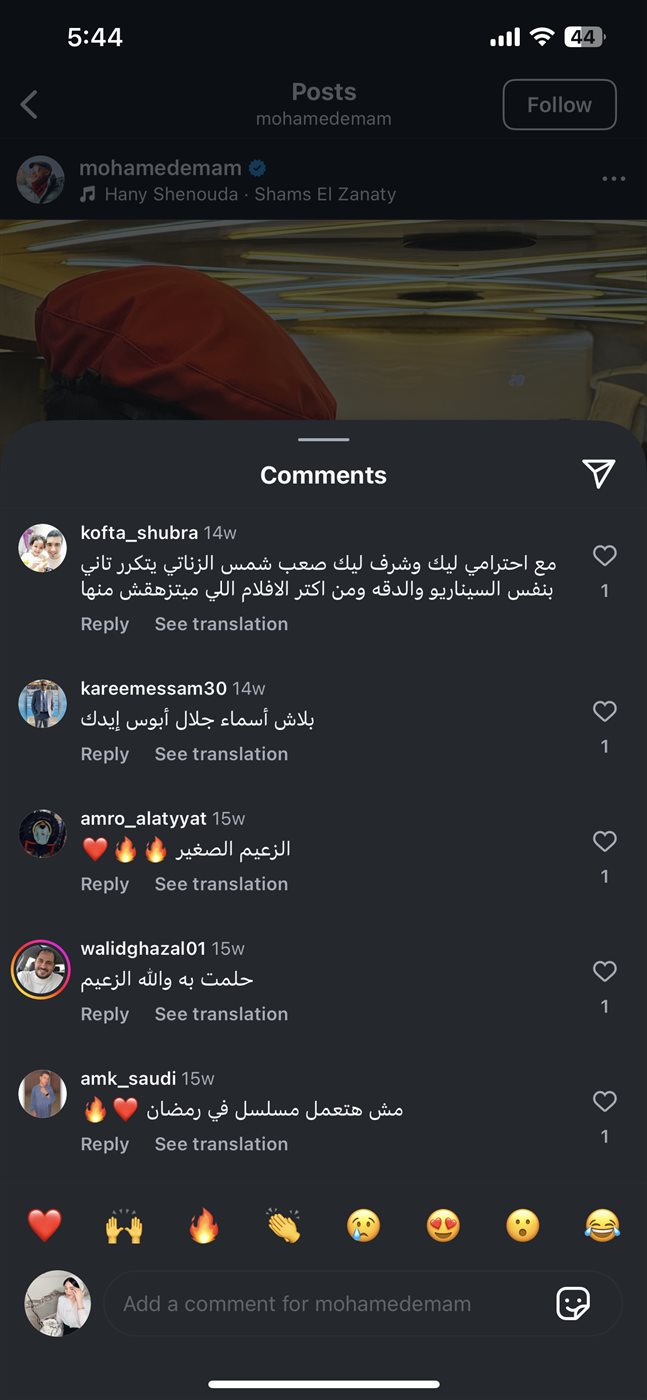The image size is (647, 1400).
Task: Like kareemessam30's comment with the heart
Action: click(x=604, y=711)
